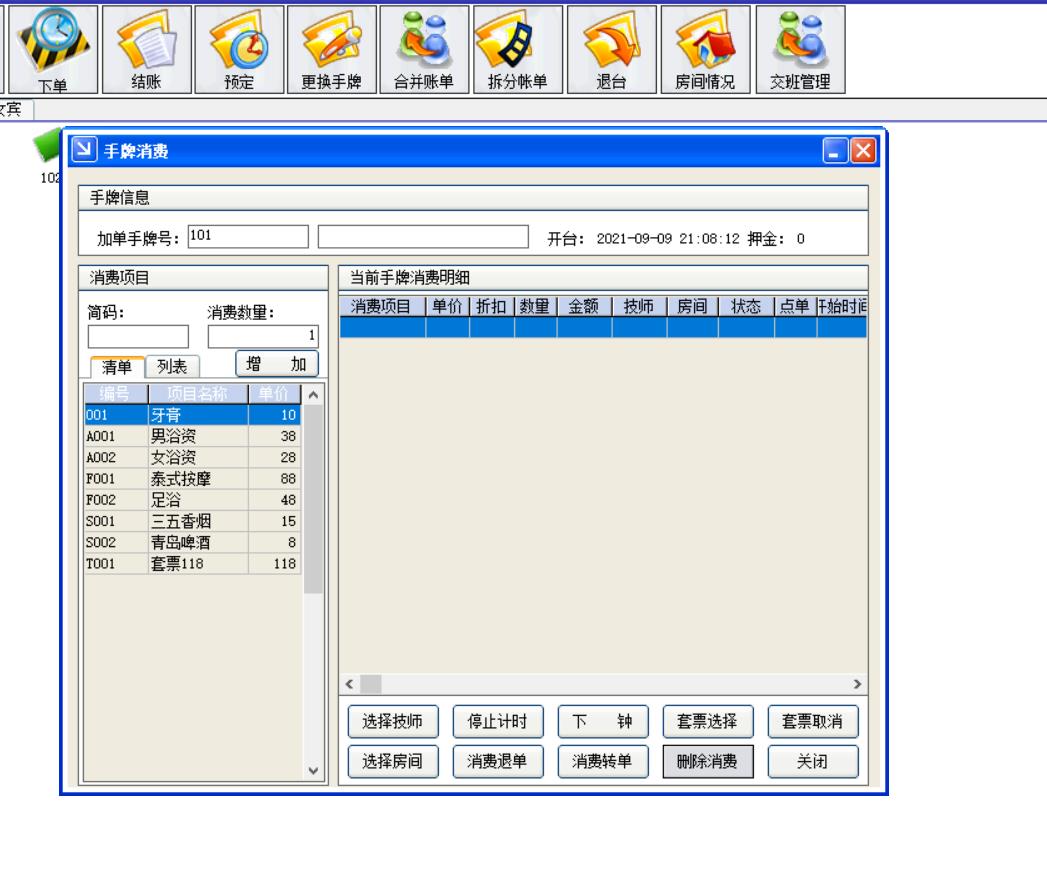Click the 退台 toolbar icon

[x=611, y=48]
